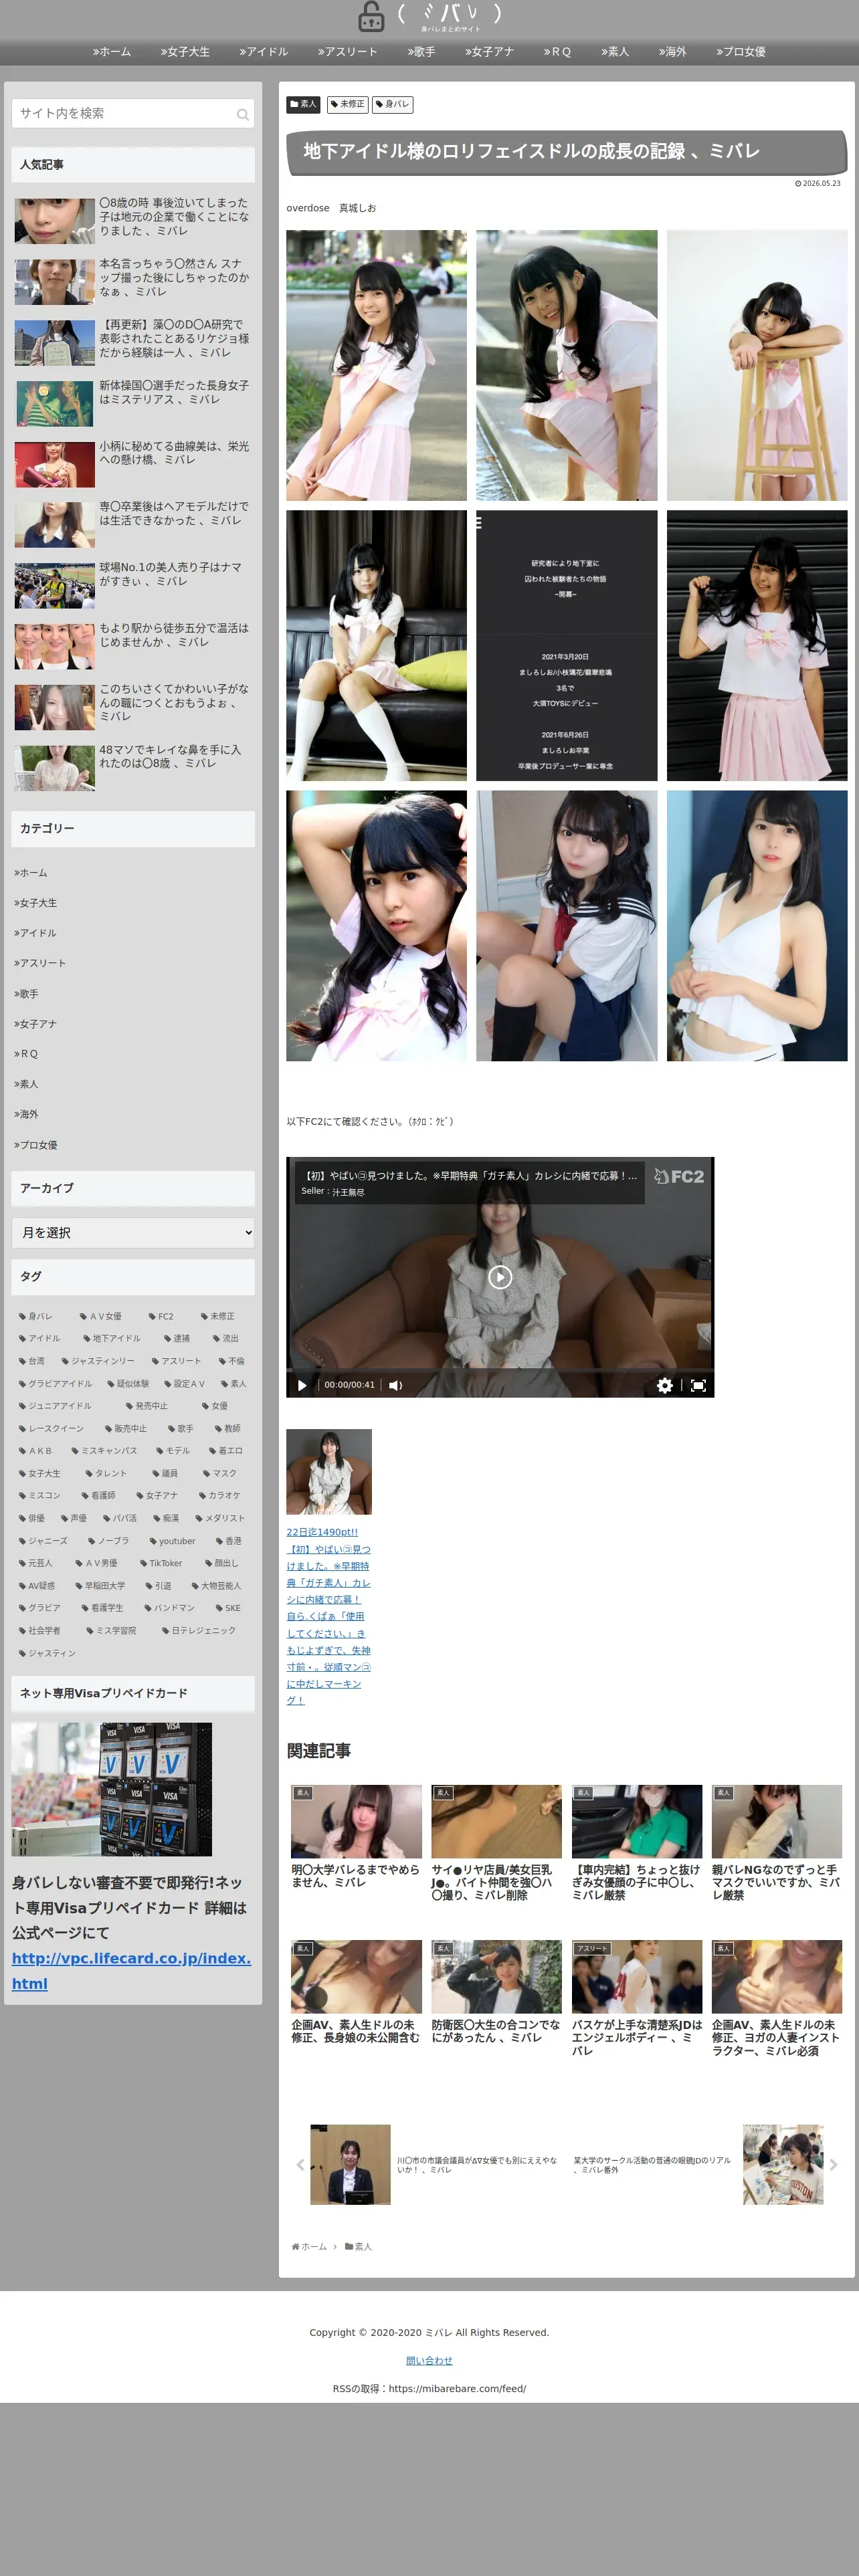Image resolution: width=859 pixels, height=2576 pixels.
Task: Click the 声優 tag in the tag cloud
Action: pyautogui.click(x=73, y=1518)
